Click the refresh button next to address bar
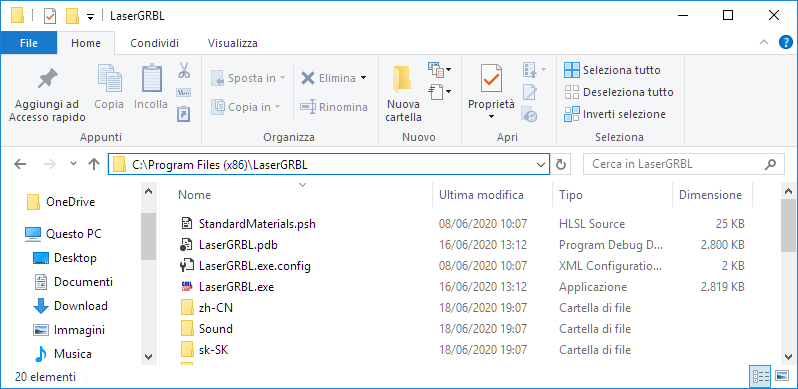Viewport: 798px width, 389px height. coord(561,164)
